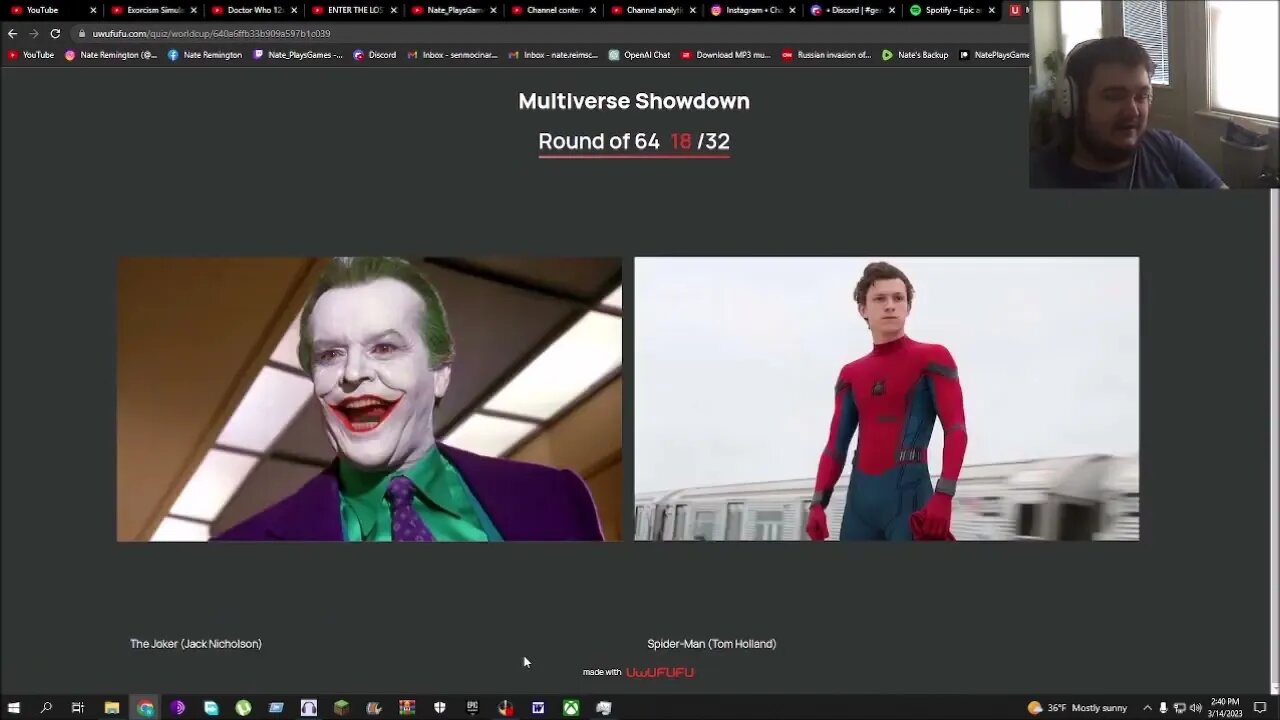Reload the uwufufu page

[x=55, y=33]
